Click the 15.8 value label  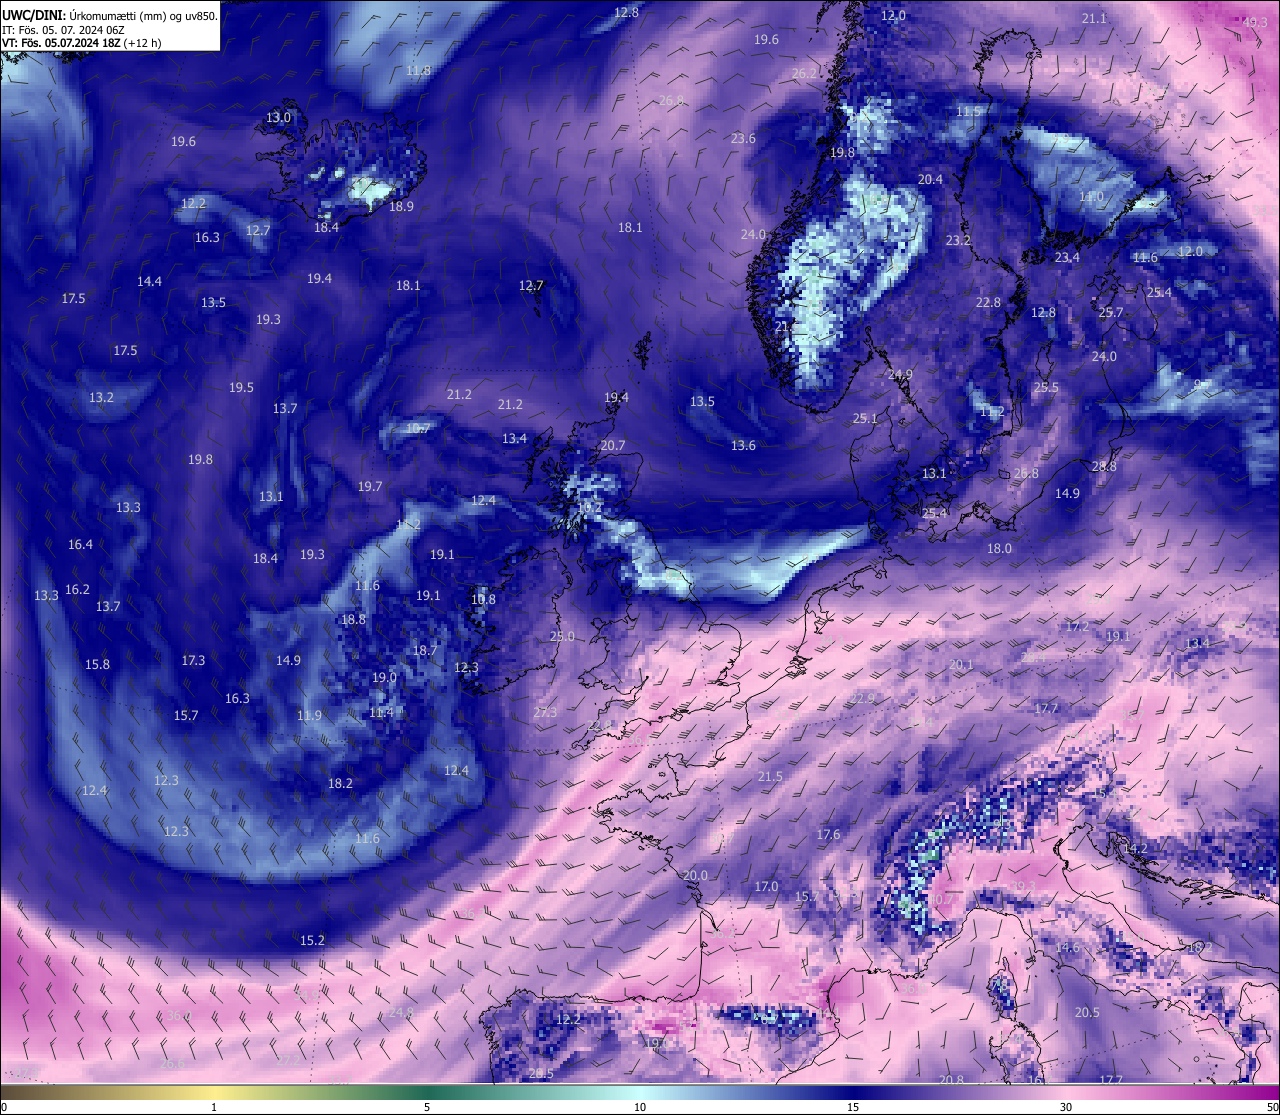coord(97,665)
